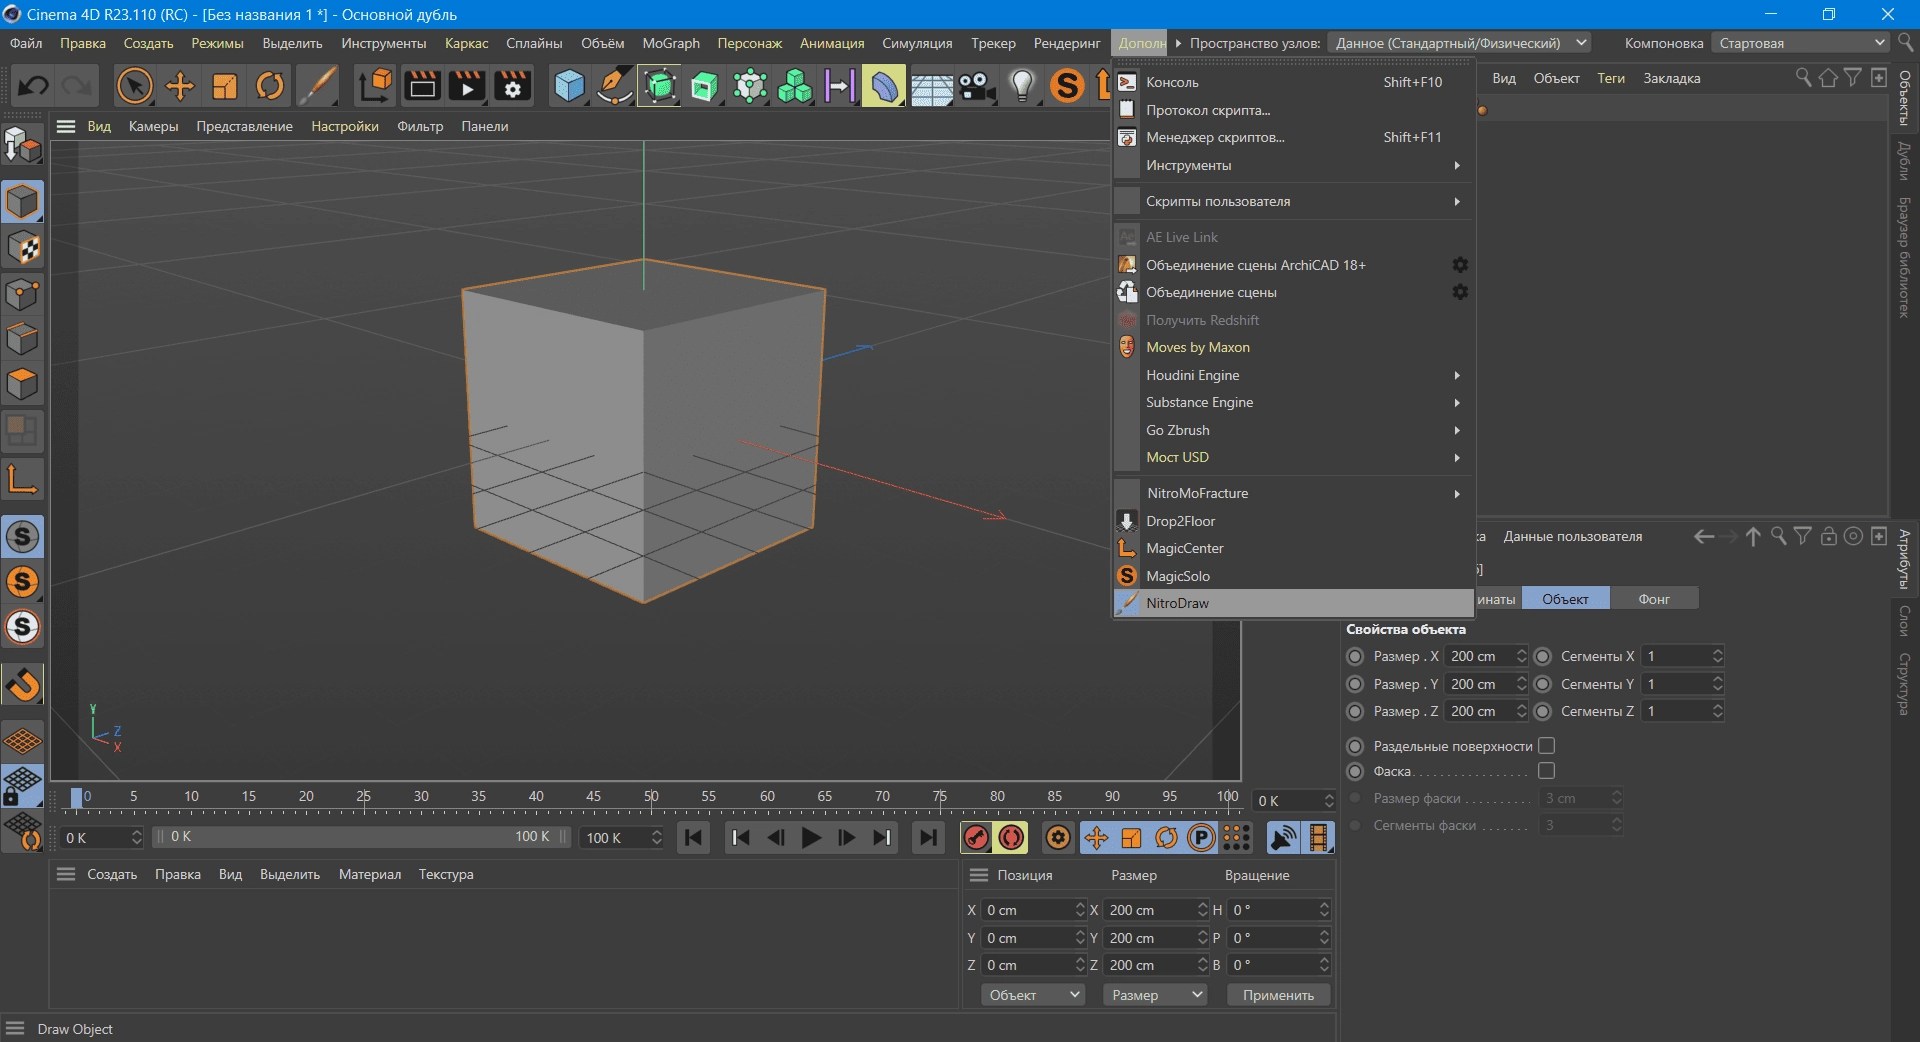Click search icon in Object Manager
The height and width of the screenshot is (1042, 1920).
click(1803, 78)
